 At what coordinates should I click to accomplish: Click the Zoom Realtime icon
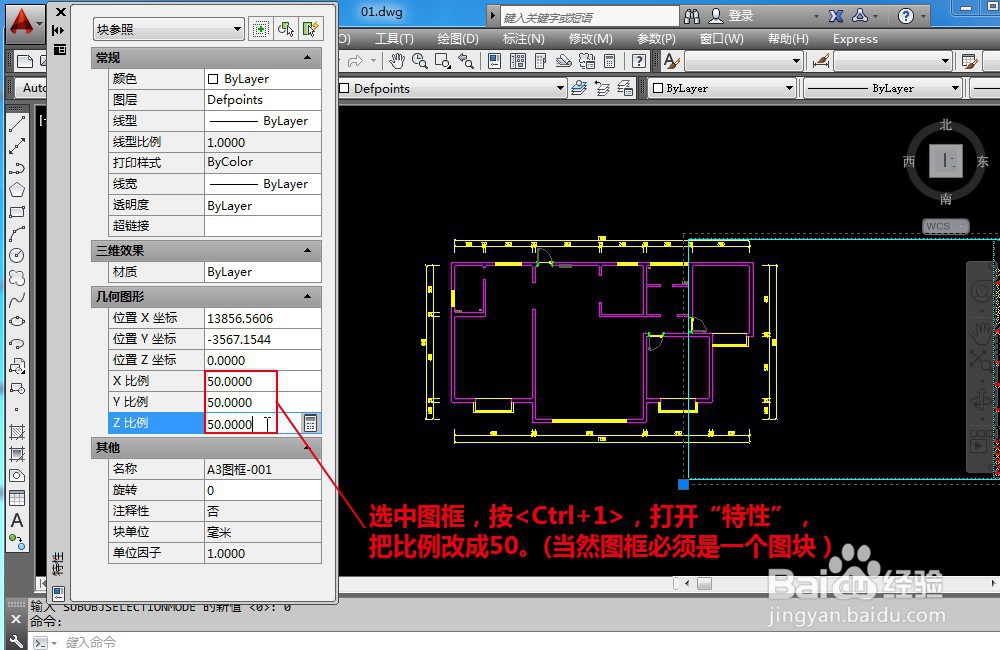[x=420, y=61]
